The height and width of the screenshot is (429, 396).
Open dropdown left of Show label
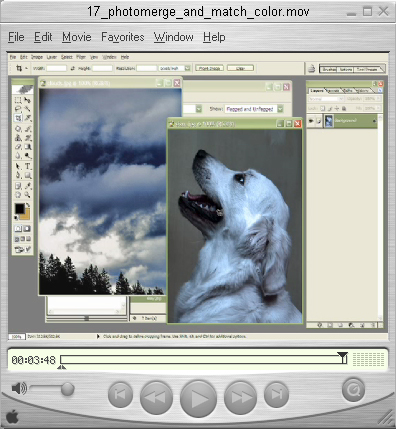(199, 109)
